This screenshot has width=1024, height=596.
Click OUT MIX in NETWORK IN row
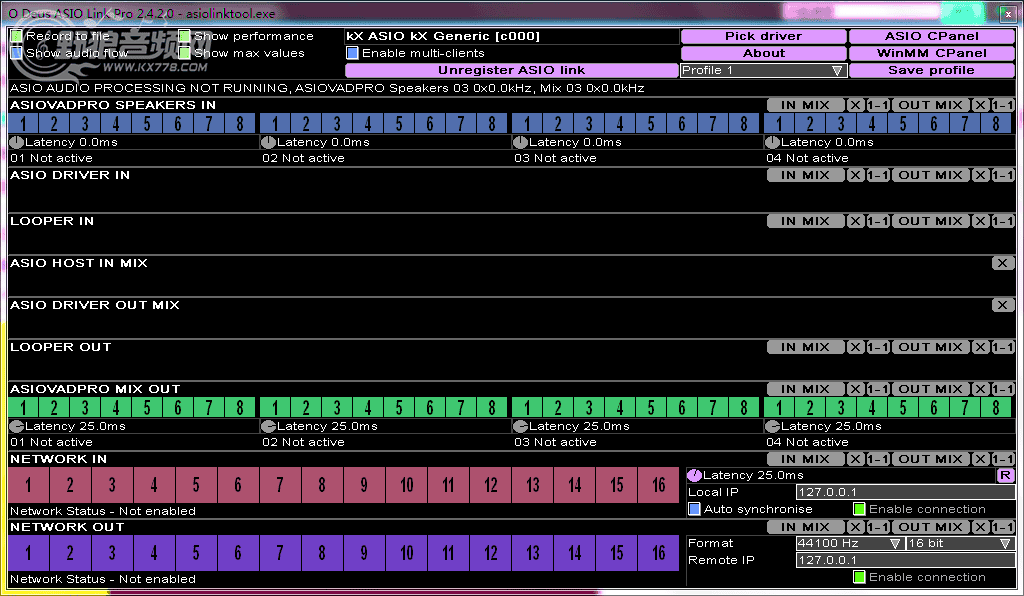(x=931, y=459)
